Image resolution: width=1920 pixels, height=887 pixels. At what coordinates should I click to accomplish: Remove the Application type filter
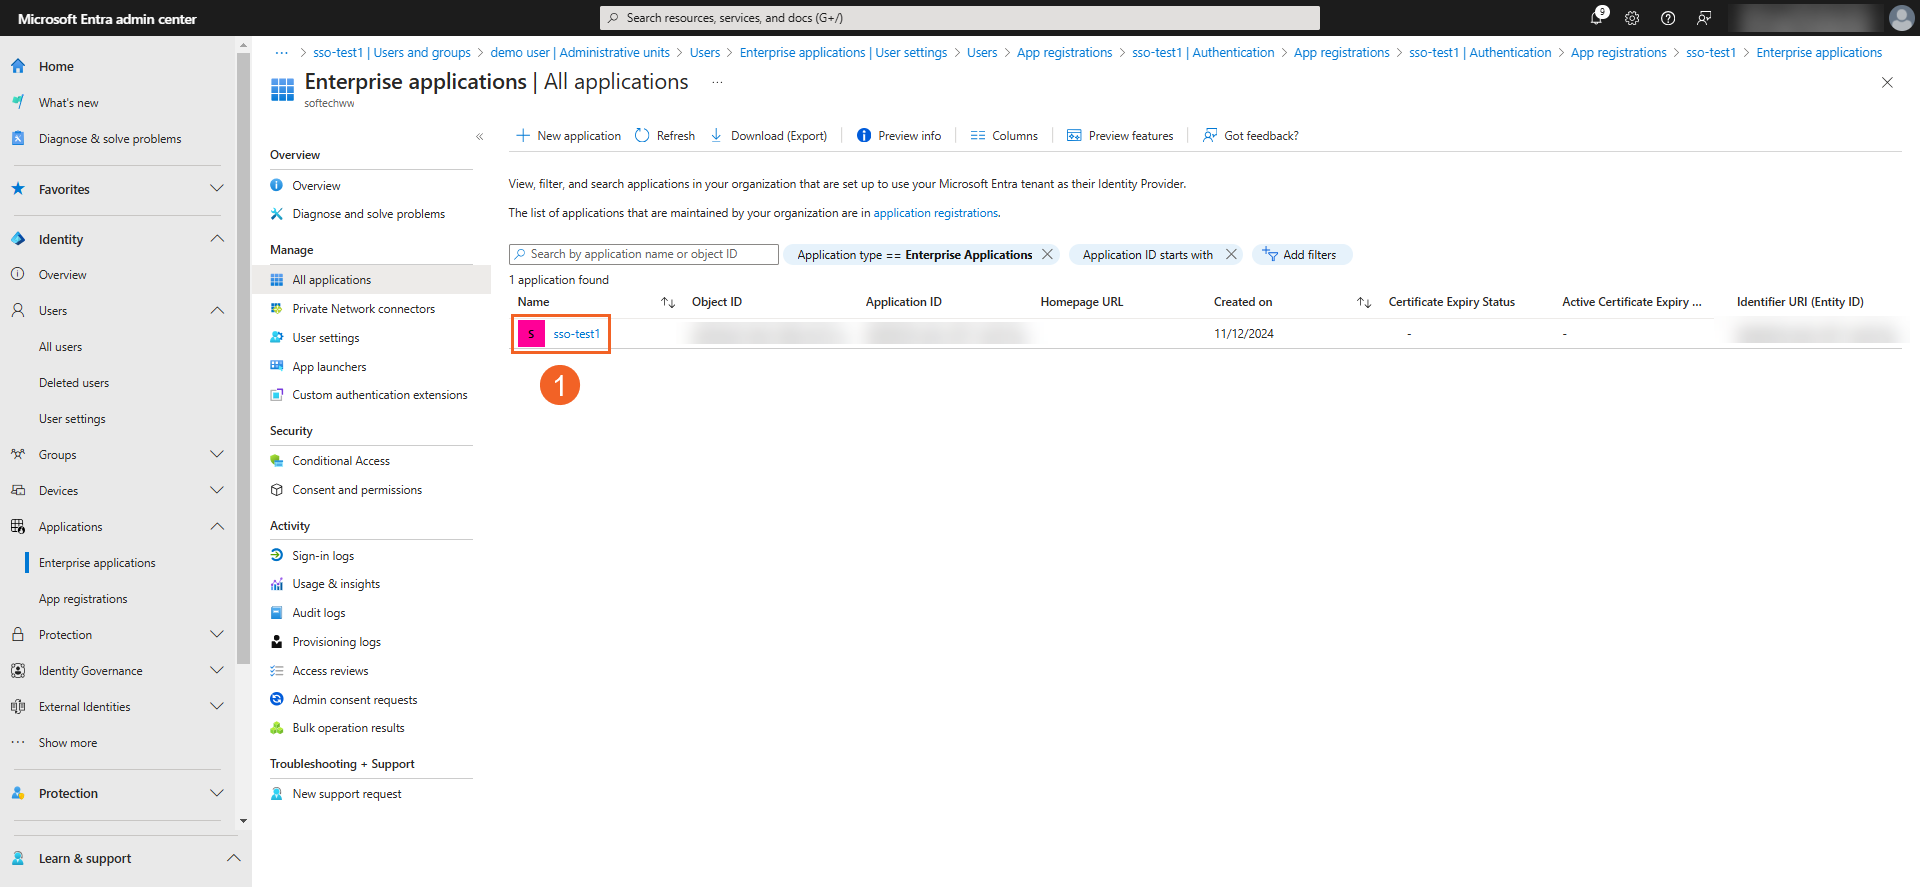coord(1047,254)
